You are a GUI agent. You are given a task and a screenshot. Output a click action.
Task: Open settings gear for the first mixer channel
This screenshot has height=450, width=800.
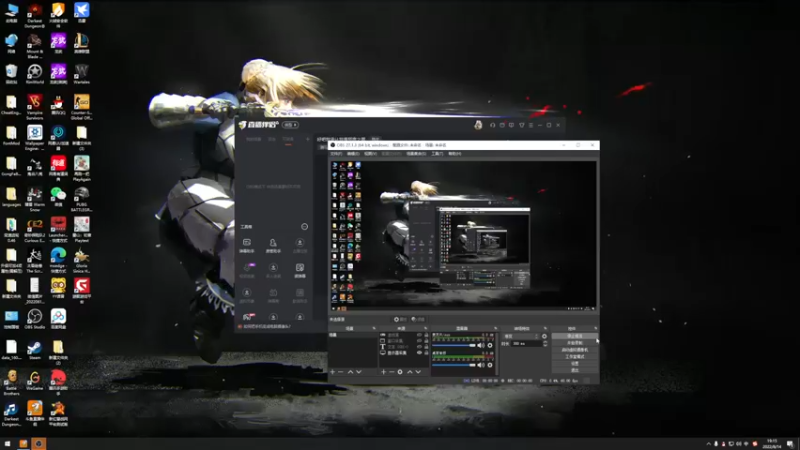point(490,345)
